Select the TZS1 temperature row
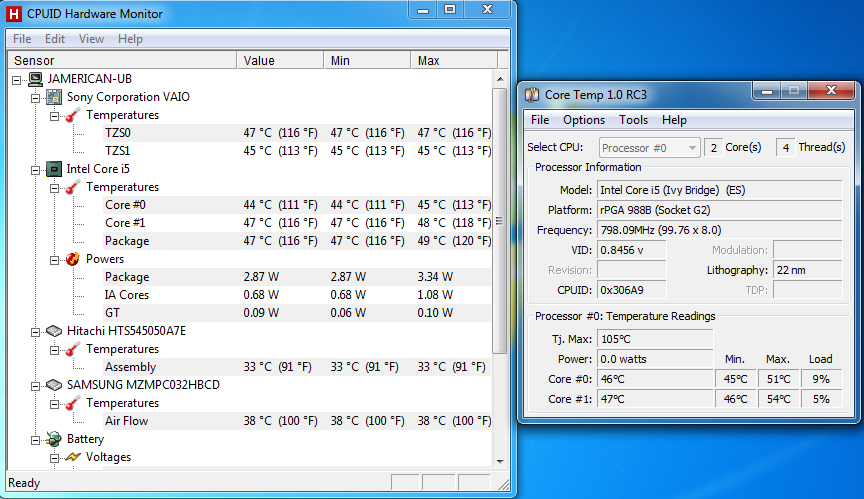The width and height of the screenshot is (864, 499). click(298, 151)
